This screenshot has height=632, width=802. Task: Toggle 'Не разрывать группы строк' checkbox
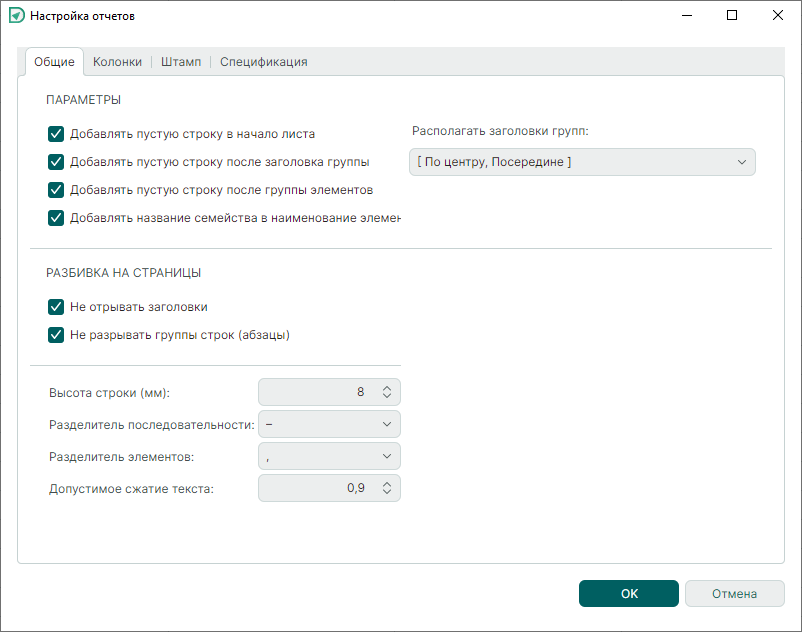[x=56, y=335]
